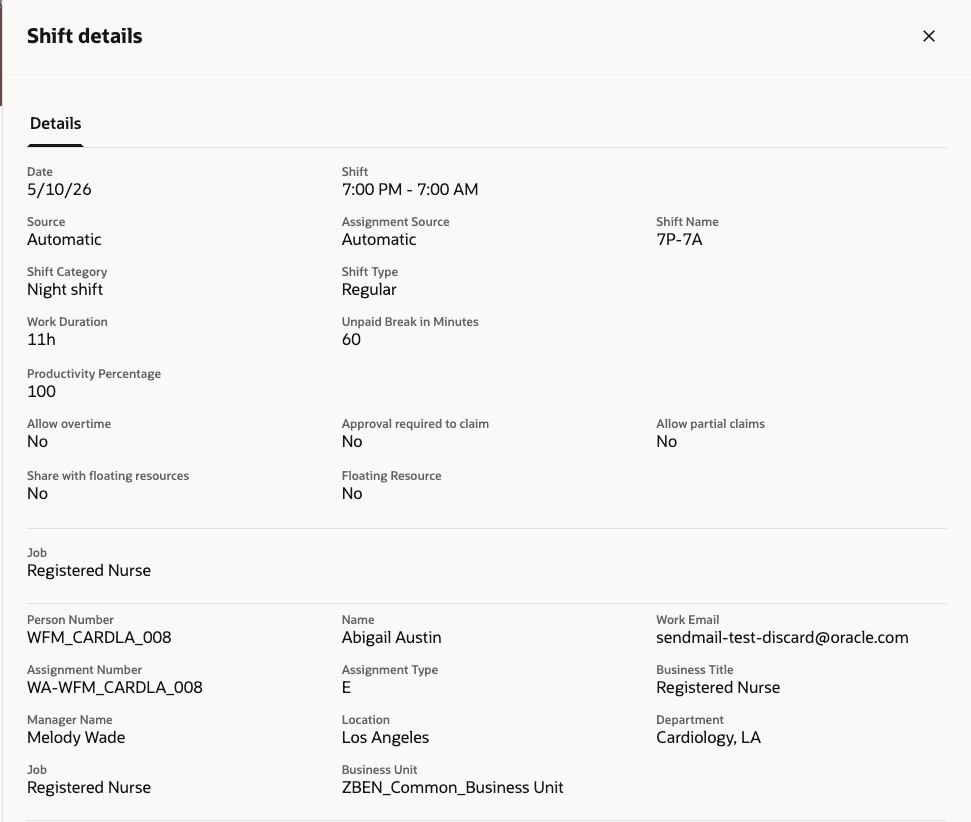The height and width of the screenshot is (822, 971).
Task: Click the Shift details heading
Action: click(85, 36)
